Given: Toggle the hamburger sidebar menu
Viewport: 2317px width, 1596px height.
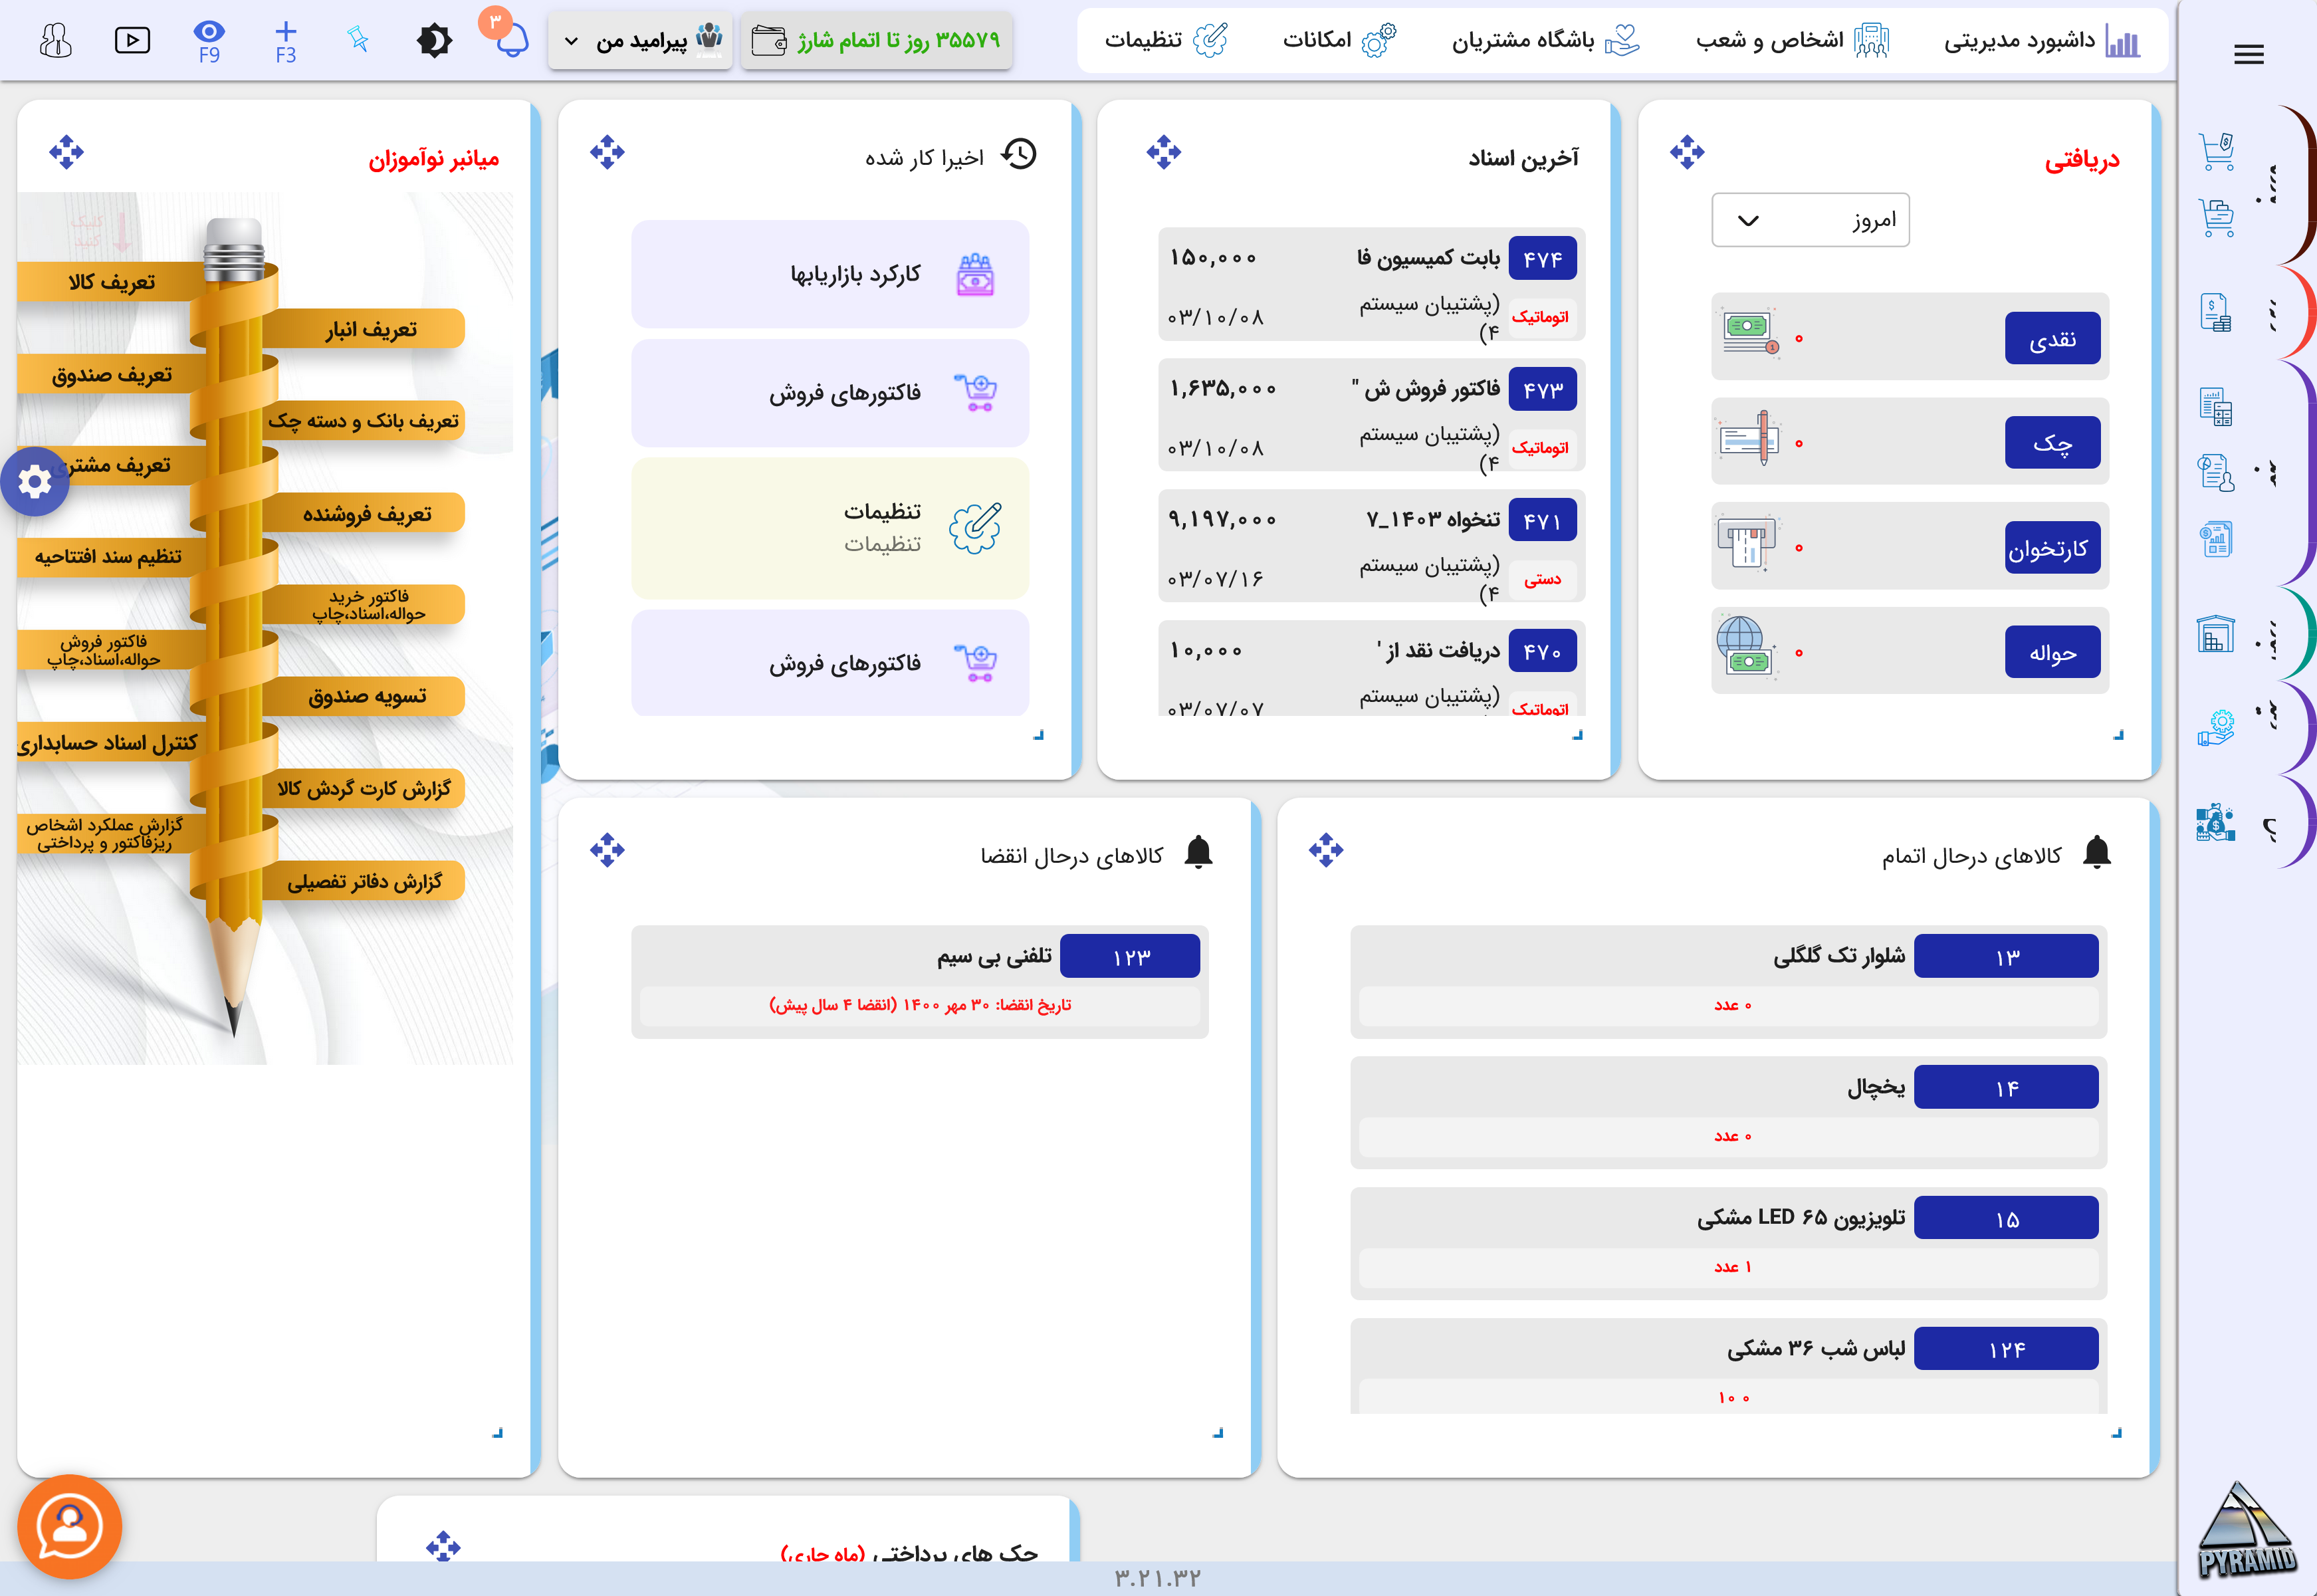Looking at the screenshot, I should [x=2248, y=55].
